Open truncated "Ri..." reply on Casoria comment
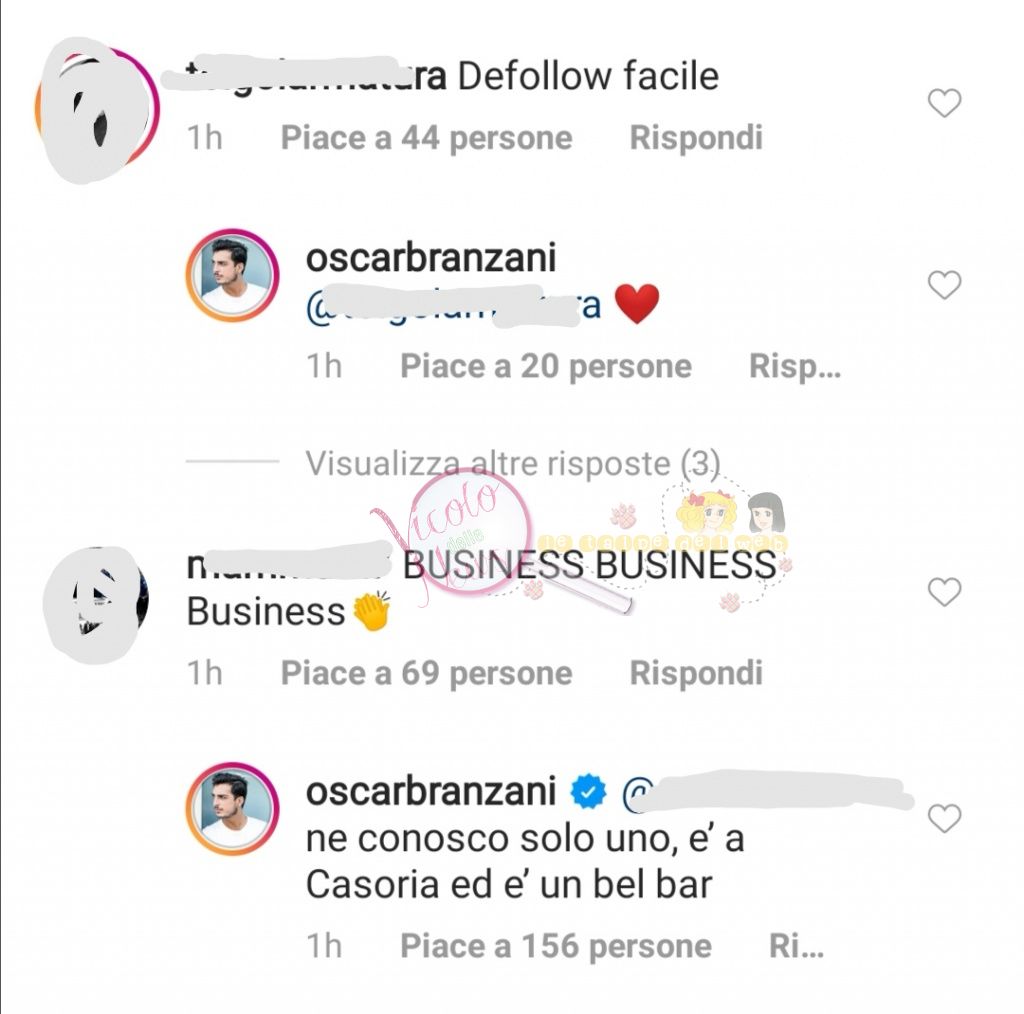The image size is (1024, 1014). pos(796,946)
